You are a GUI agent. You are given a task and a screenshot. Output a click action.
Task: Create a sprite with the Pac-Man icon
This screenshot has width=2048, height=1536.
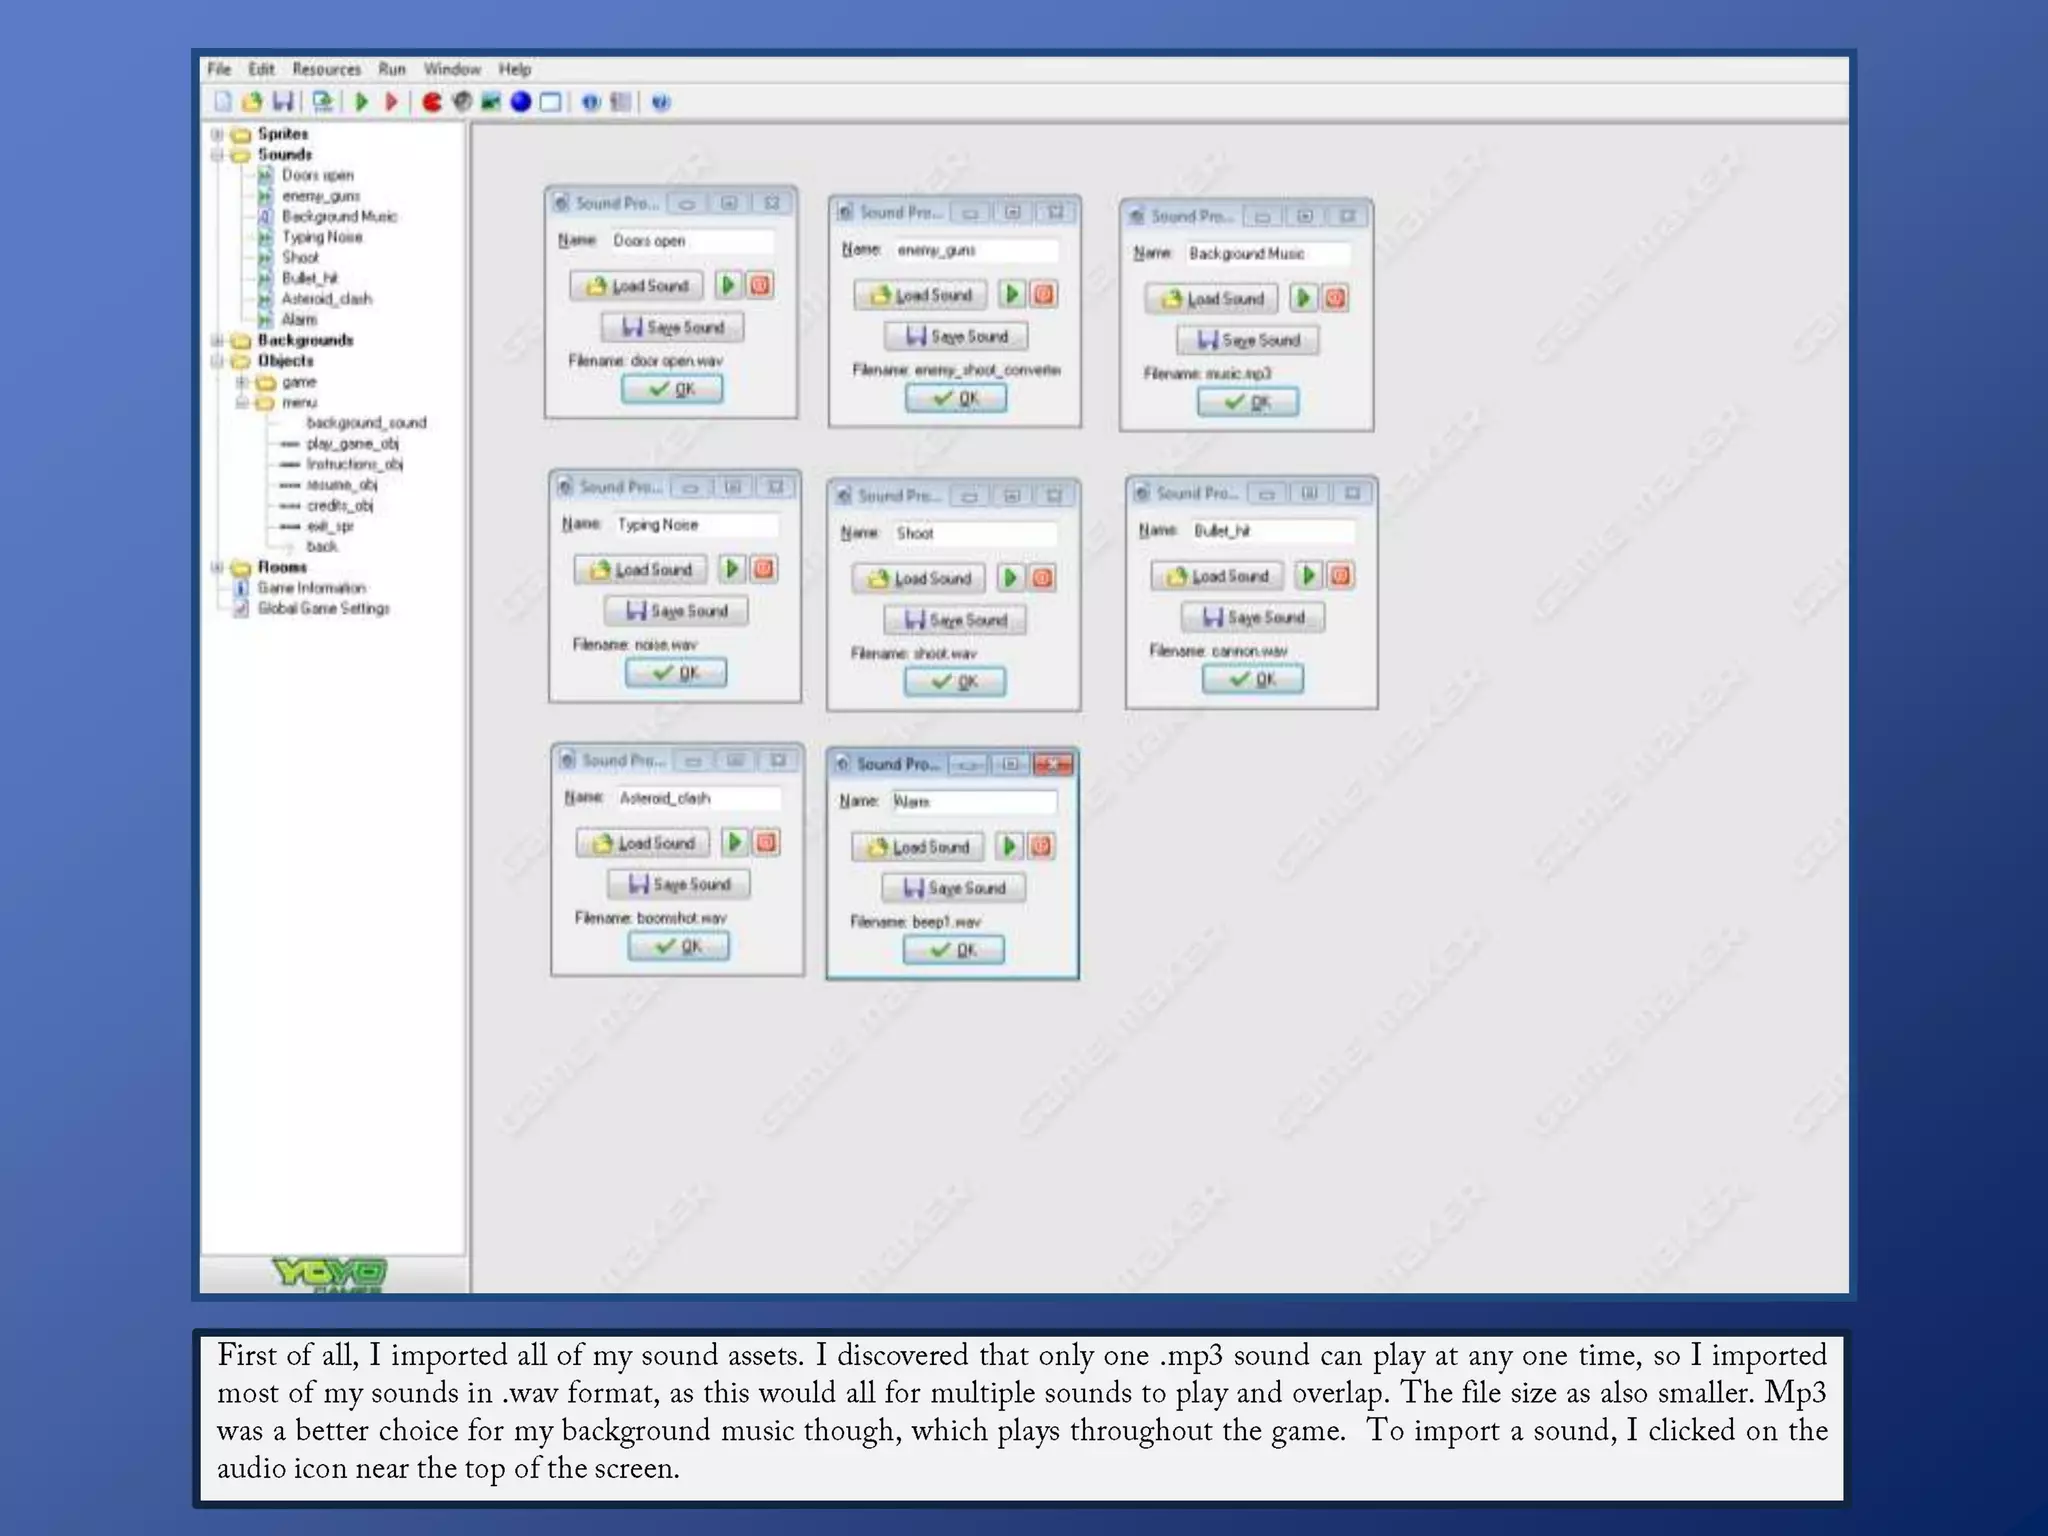click(x=432, y=102)
